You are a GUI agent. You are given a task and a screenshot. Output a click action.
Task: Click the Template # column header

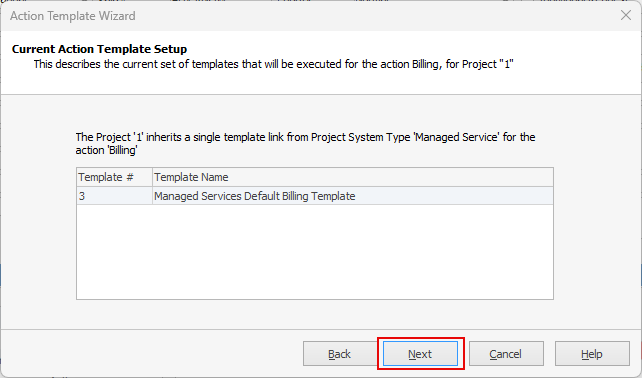pos(114,177)
